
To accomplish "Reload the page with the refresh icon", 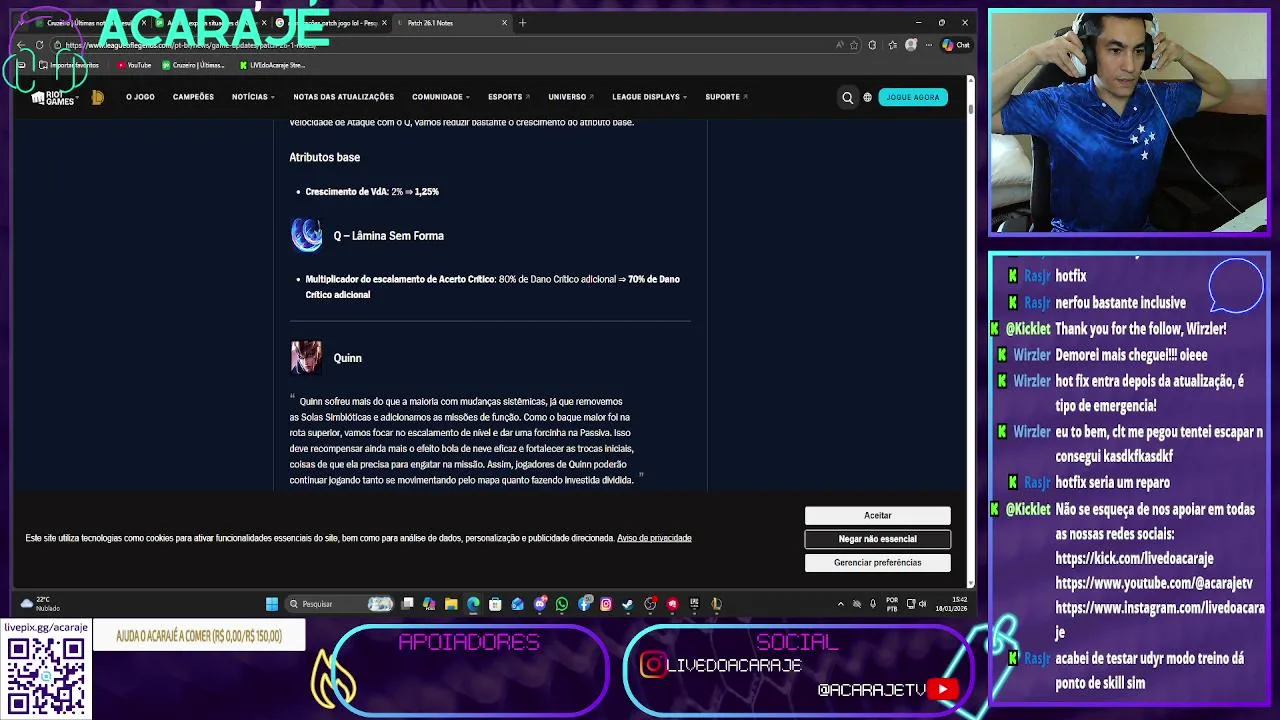I will (39, 45).
